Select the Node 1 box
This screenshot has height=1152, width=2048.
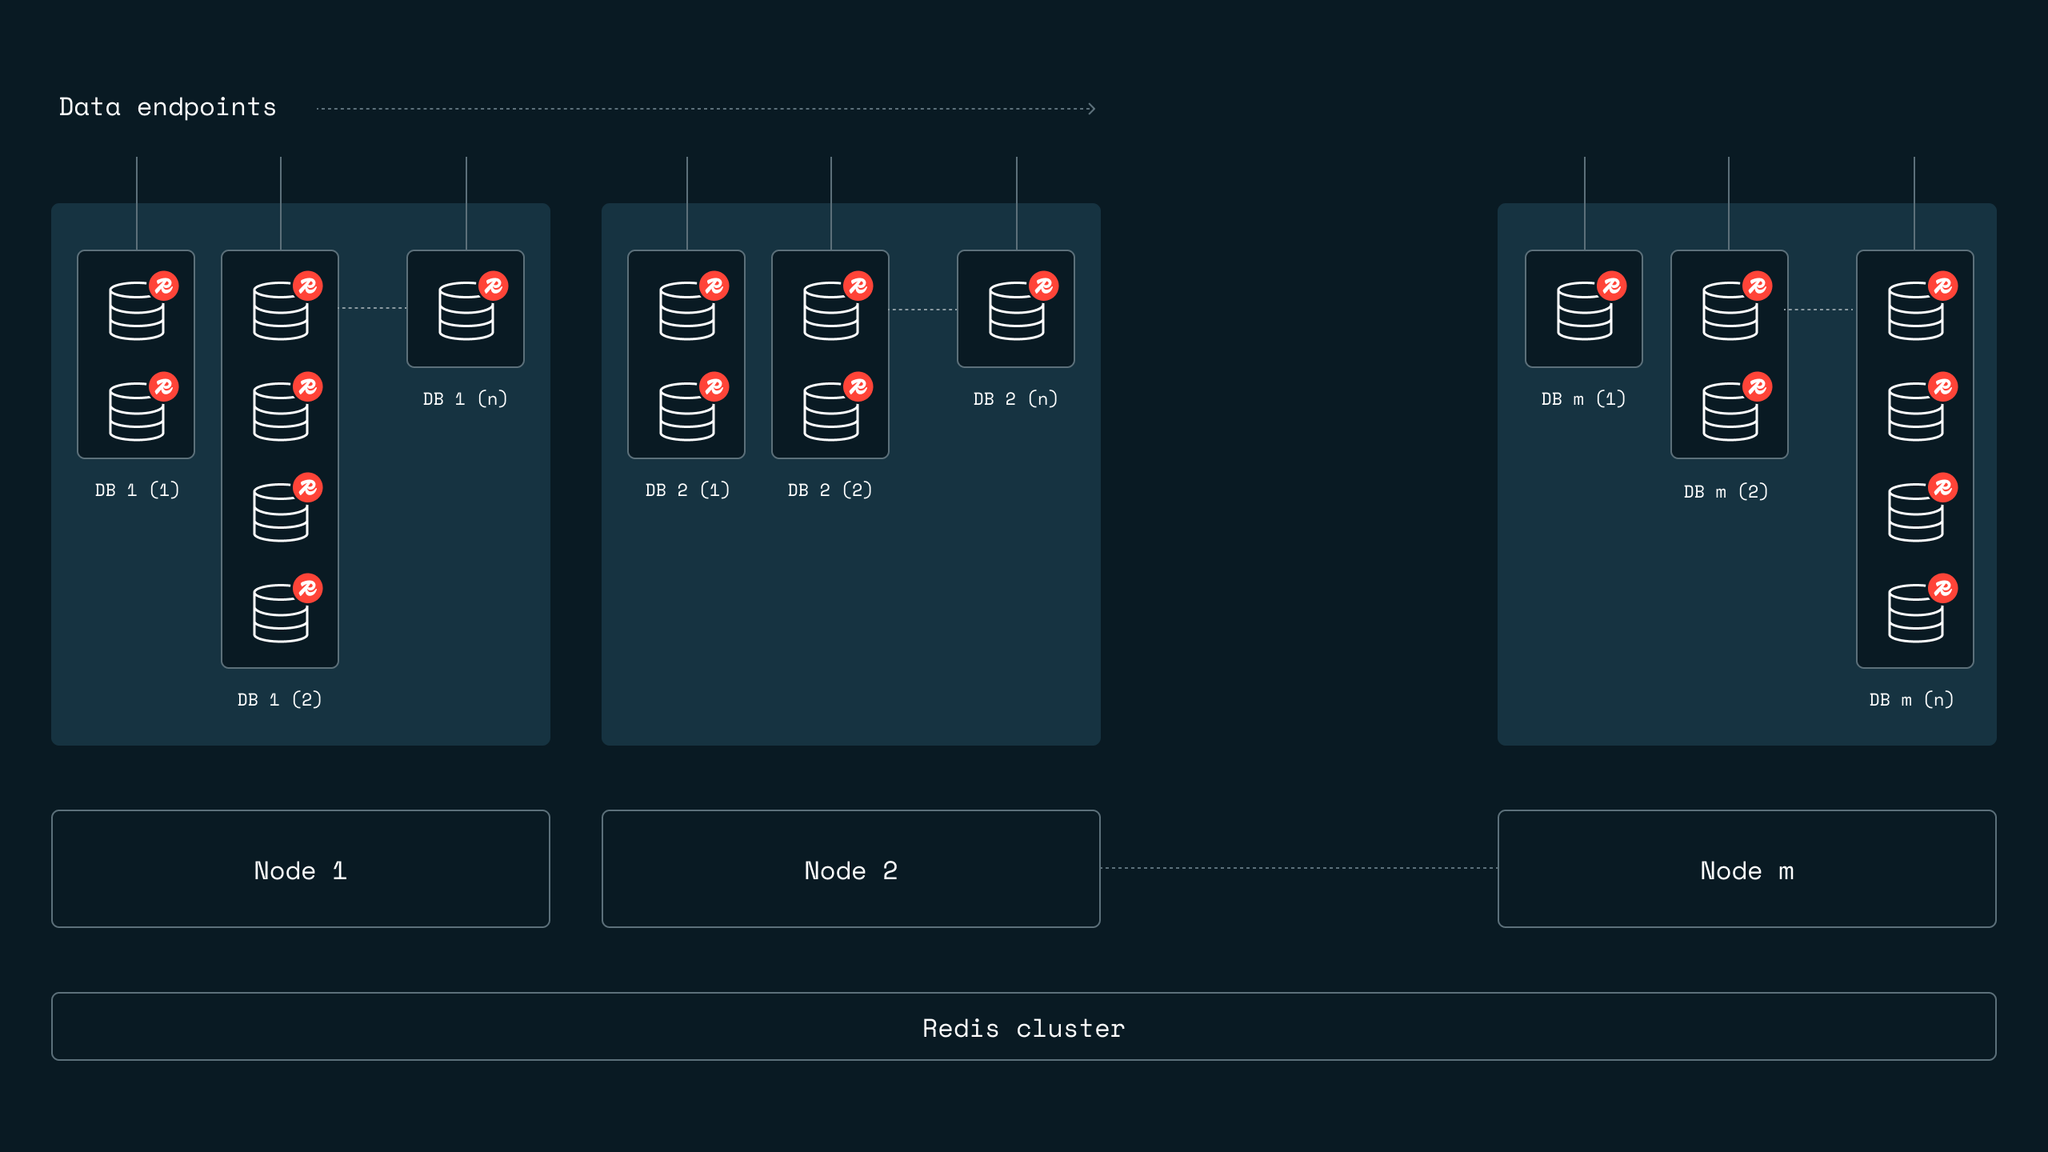click(301, 869)
